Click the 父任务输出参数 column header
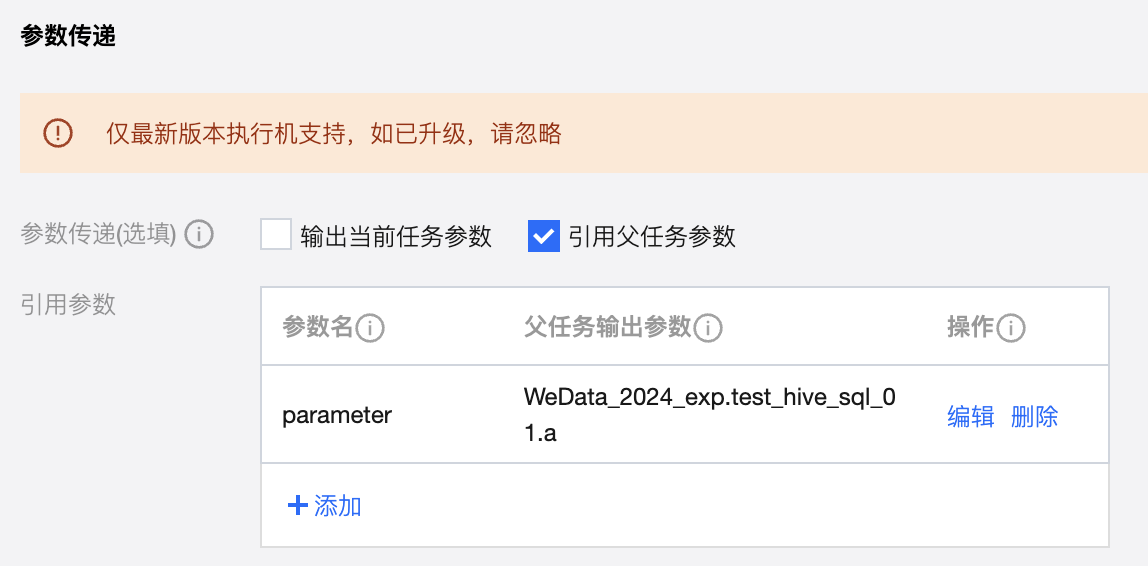The width and height of the screenshot is (1148, 566). (607, 328)
